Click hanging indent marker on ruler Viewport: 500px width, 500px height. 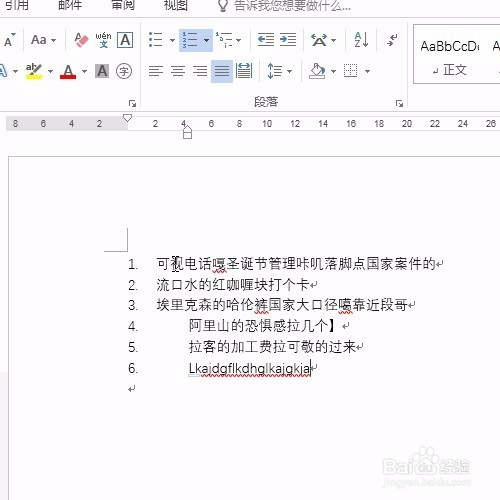tap(187, 129)
